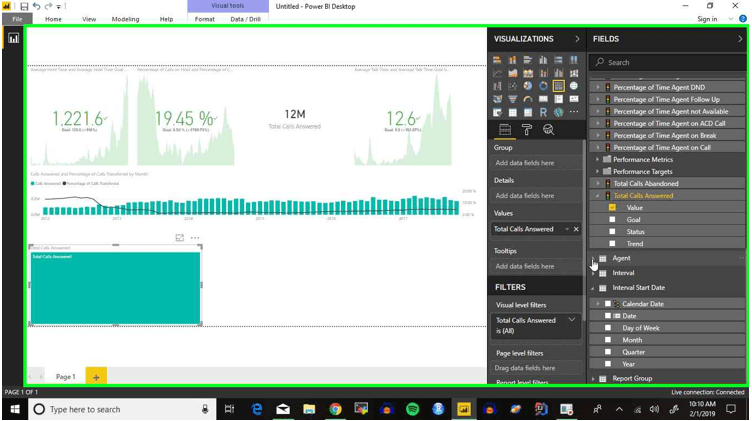Check the Trend field checkbox

tap(612, 244)
